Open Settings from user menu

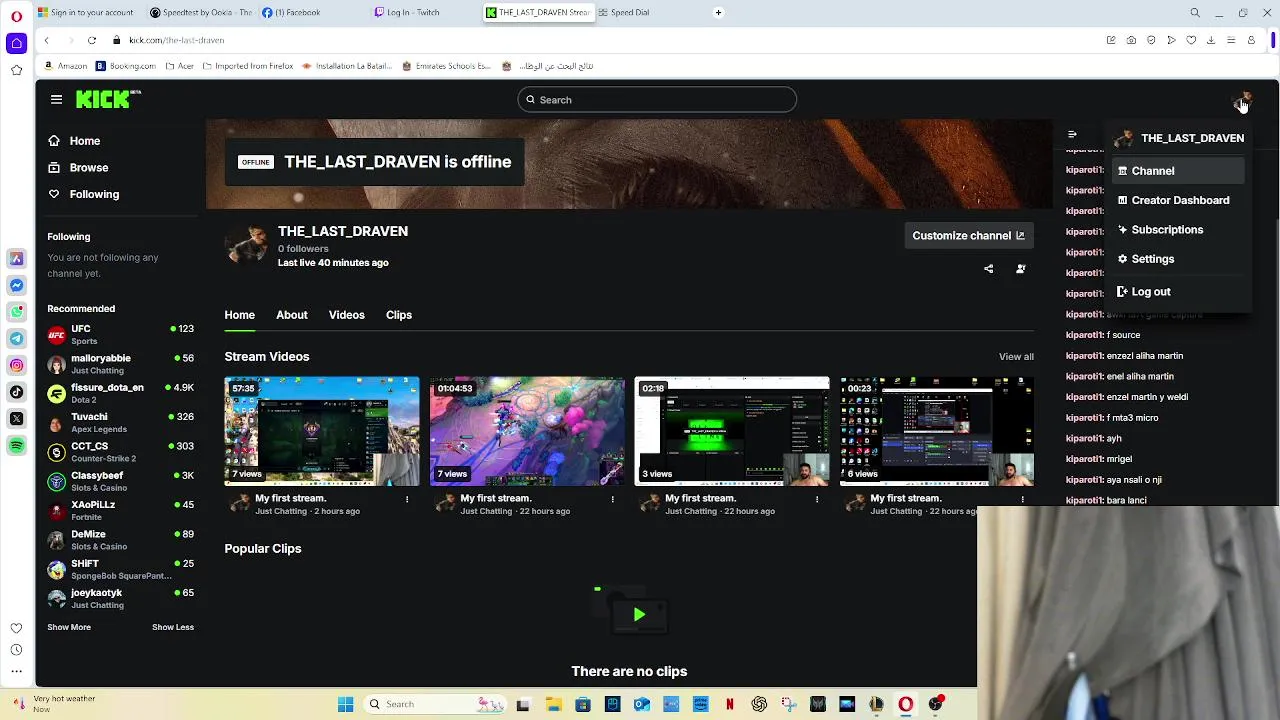click(1178, 259)
